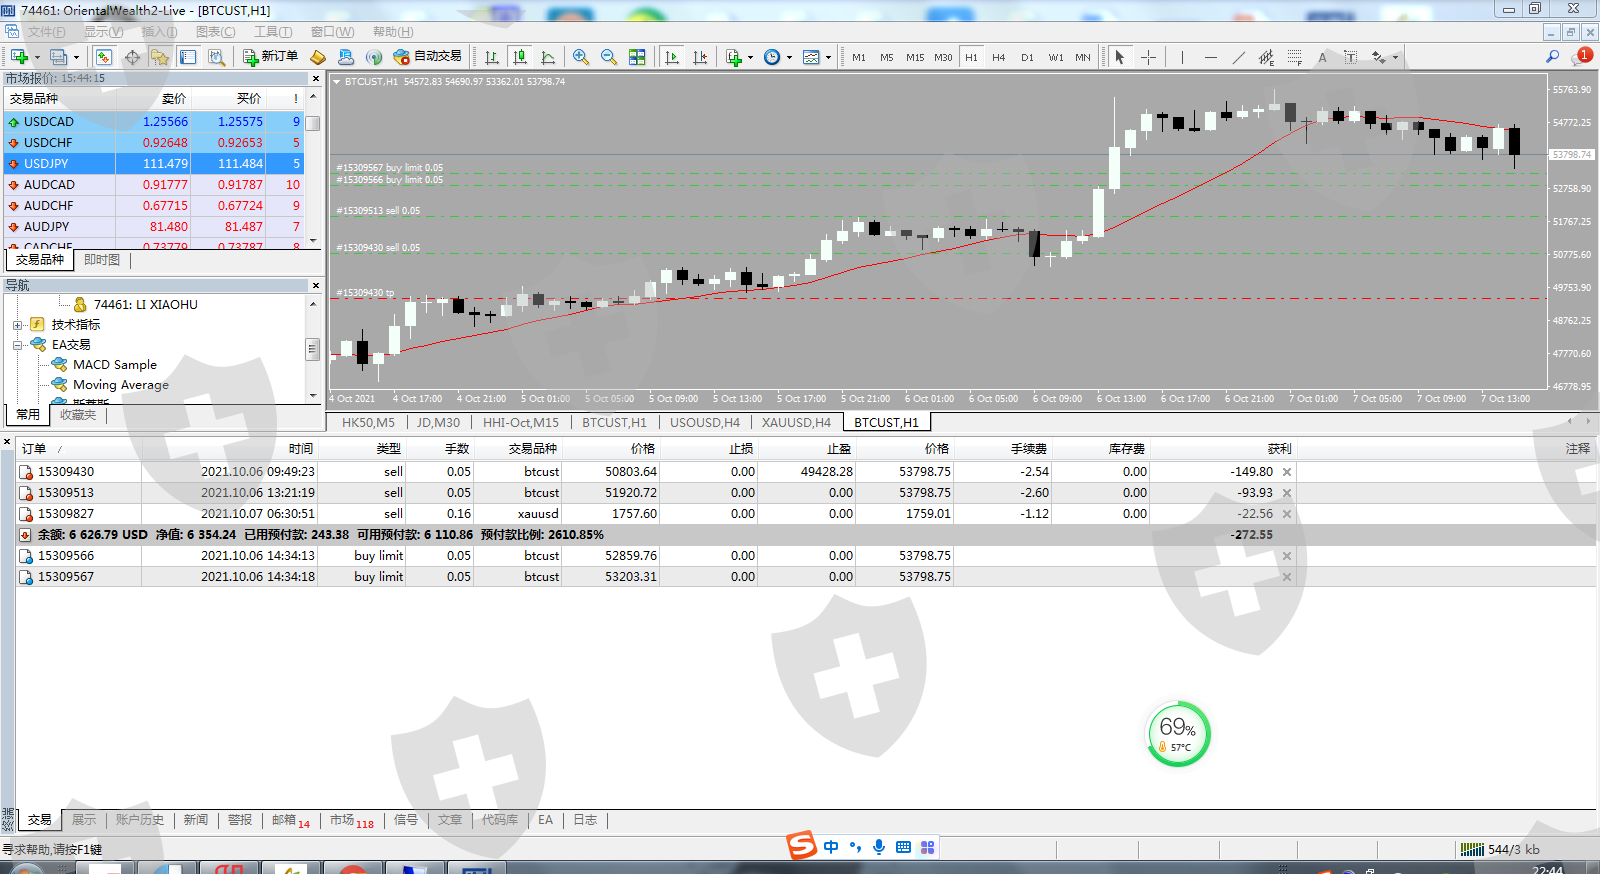Screen dimensions: 1600x874
Task: Open the 账户历史 terminal tab
Action: 139,820
